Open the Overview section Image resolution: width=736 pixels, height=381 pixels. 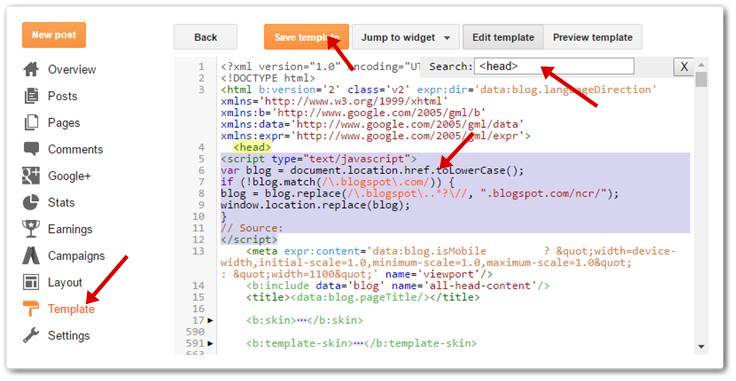click(72, 69)
